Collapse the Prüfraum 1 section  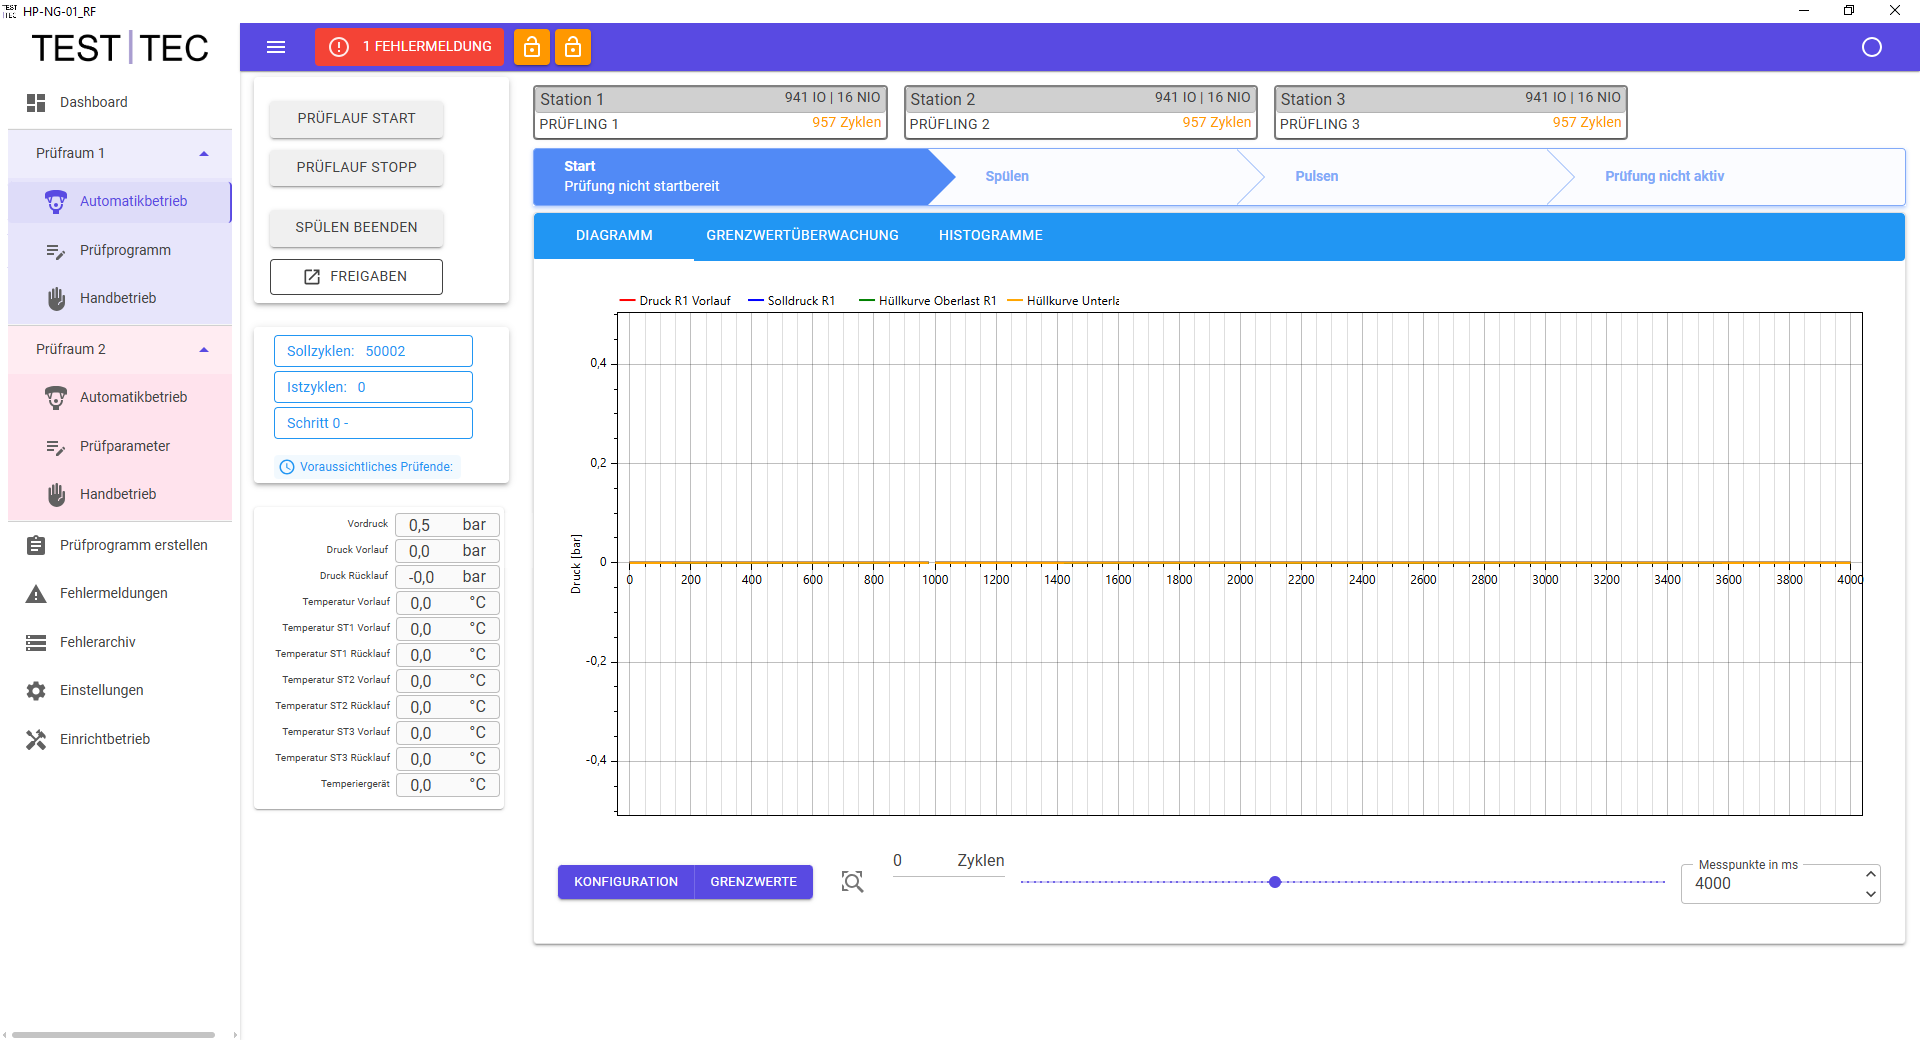(204, 153)
